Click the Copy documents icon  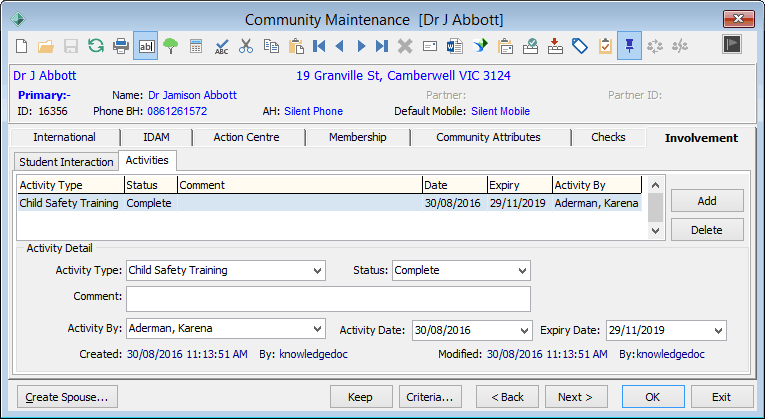(x=271, y=46)
